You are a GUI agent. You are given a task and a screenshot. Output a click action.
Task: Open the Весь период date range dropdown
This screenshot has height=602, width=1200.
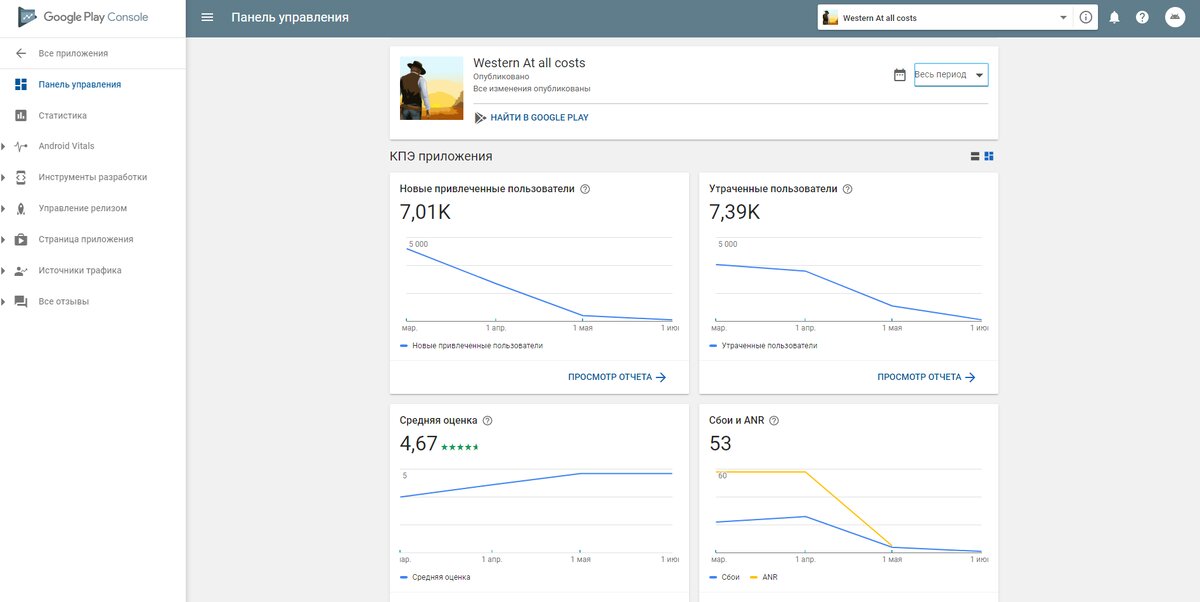tap(951, 75)
